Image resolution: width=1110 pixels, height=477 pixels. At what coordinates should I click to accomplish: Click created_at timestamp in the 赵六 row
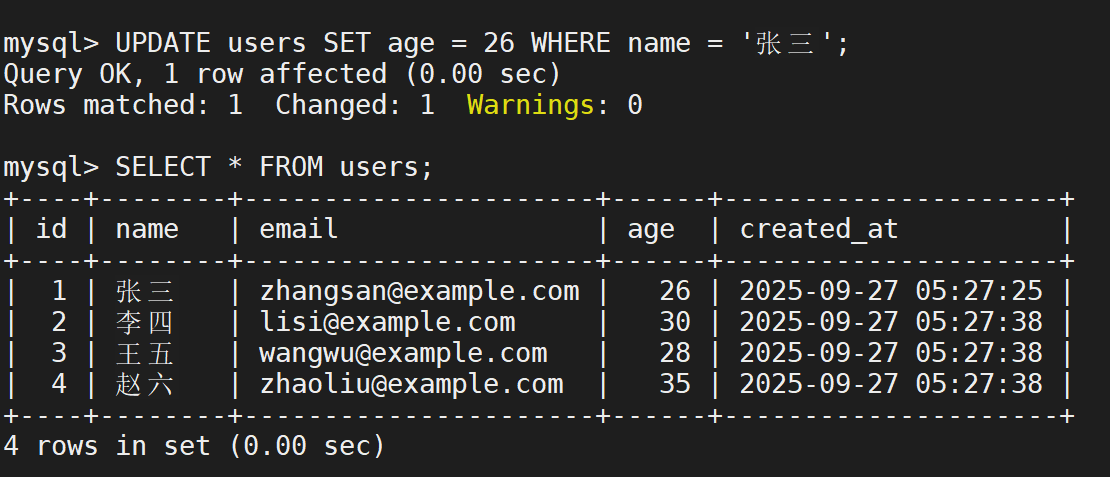(x=891, y=385)
